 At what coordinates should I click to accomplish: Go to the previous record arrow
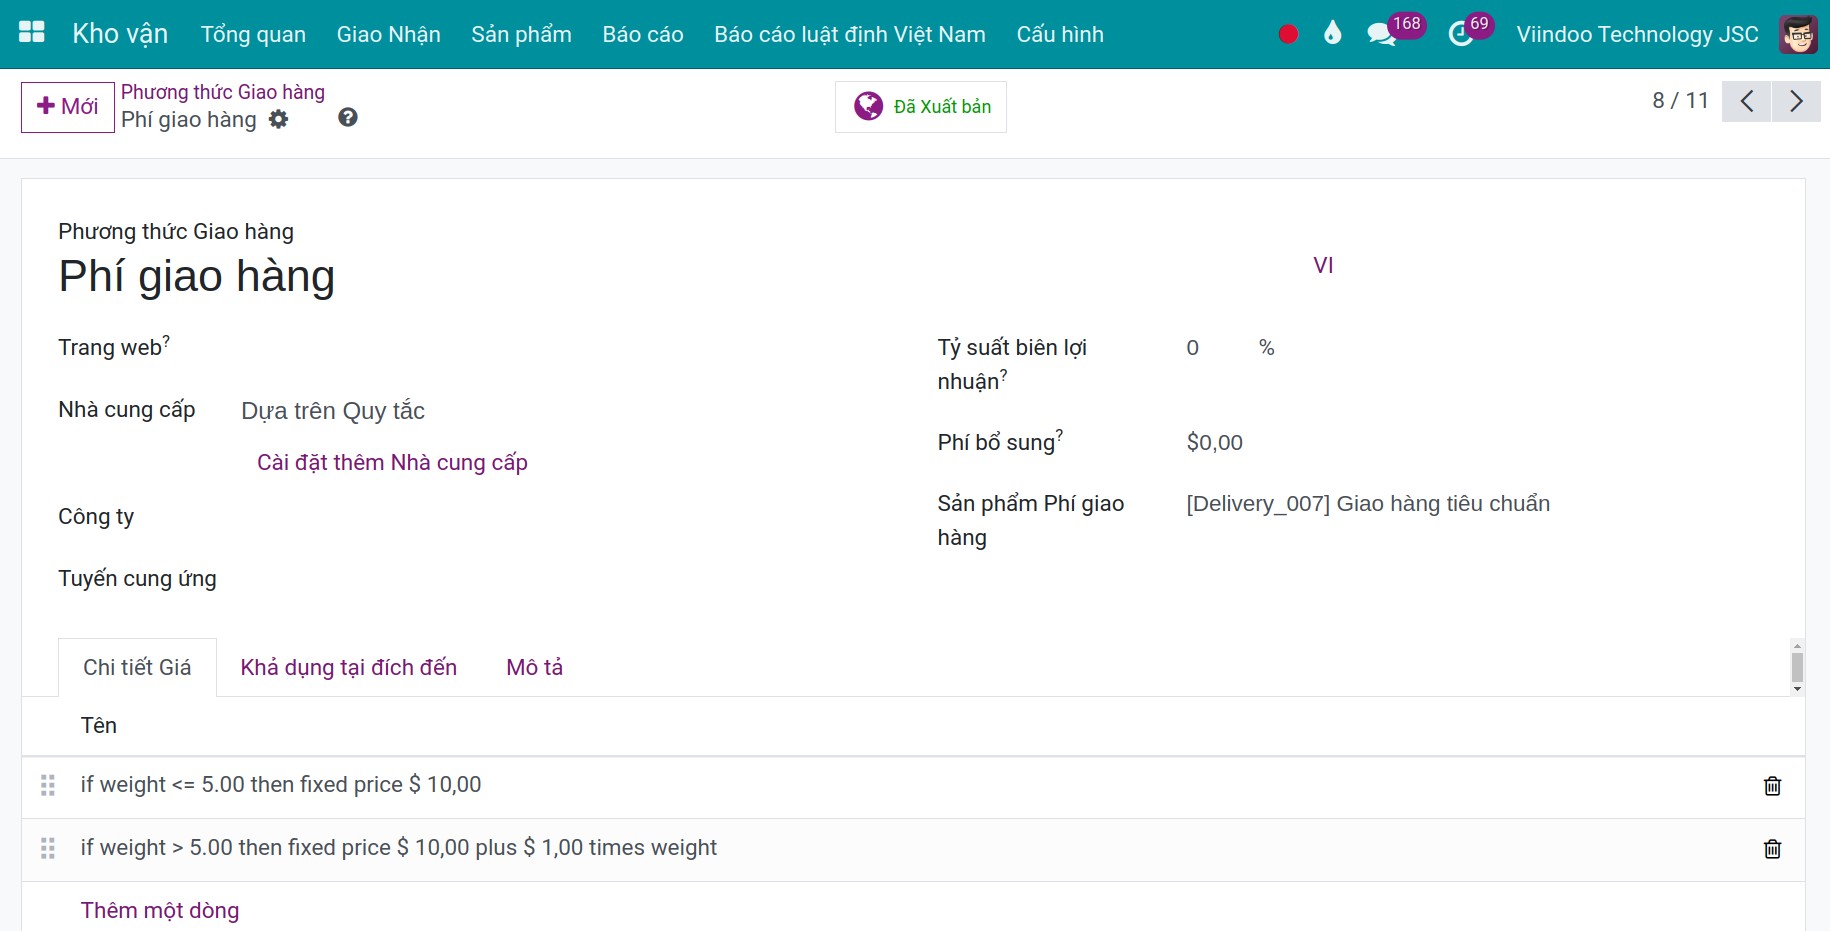[x=1747, y=101]
